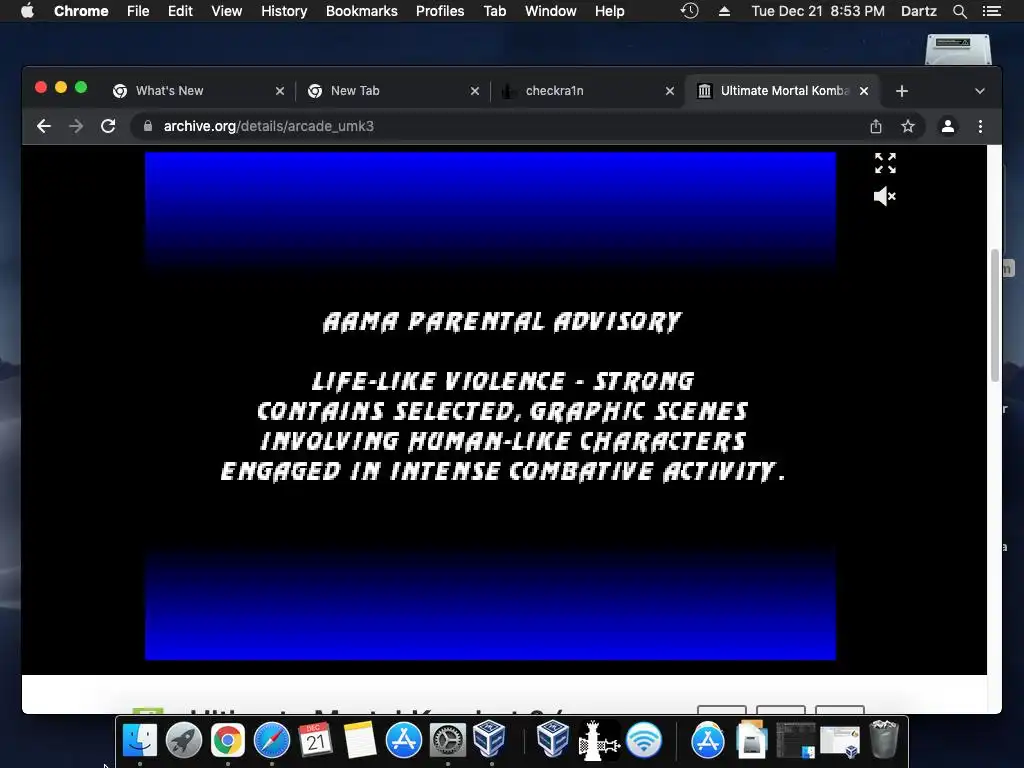Viewport: 1024px width, 768px height.
Task: Bookmark this page with the star icon
Action: click(x=908, y=126)
